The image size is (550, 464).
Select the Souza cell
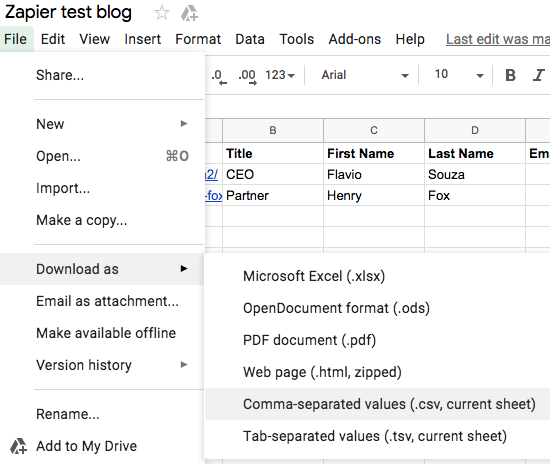coord(475,174)
